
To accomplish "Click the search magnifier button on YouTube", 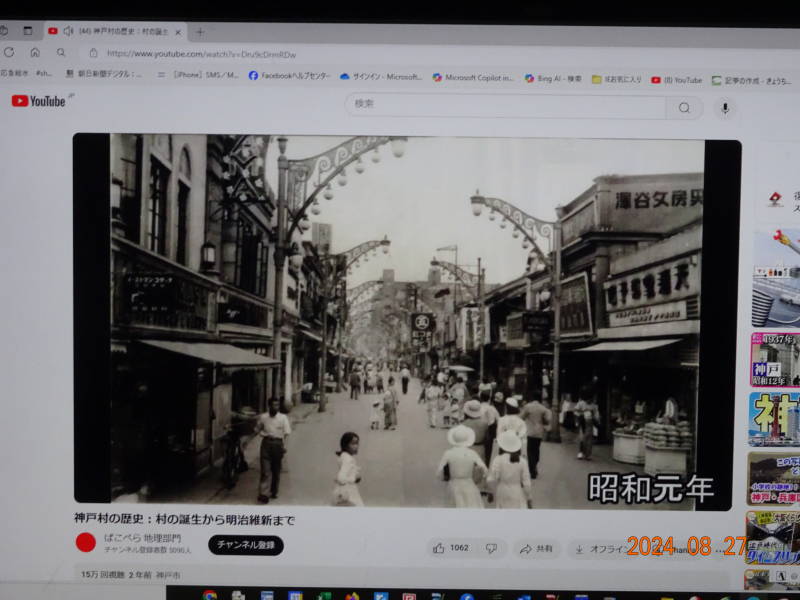I will click(684, 108).
